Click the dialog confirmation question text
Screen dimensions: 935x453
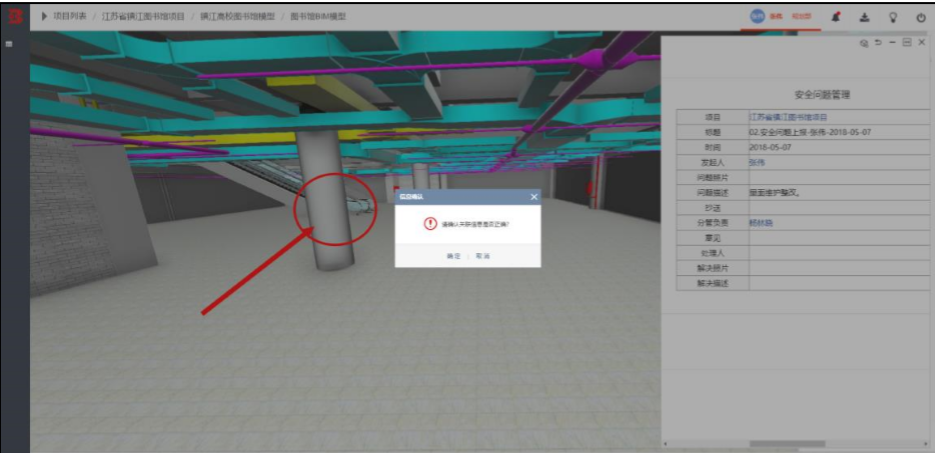475,225
